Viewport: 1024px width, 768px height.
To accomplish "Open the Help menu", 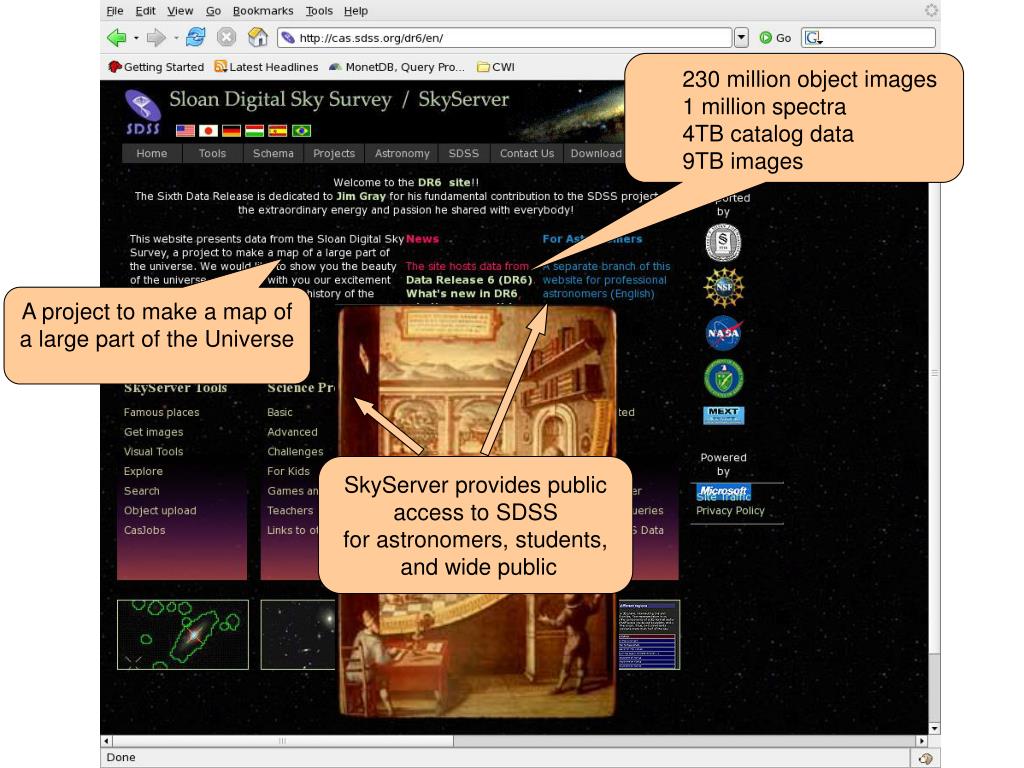I will pyautogui.click(x=356, y=10).
